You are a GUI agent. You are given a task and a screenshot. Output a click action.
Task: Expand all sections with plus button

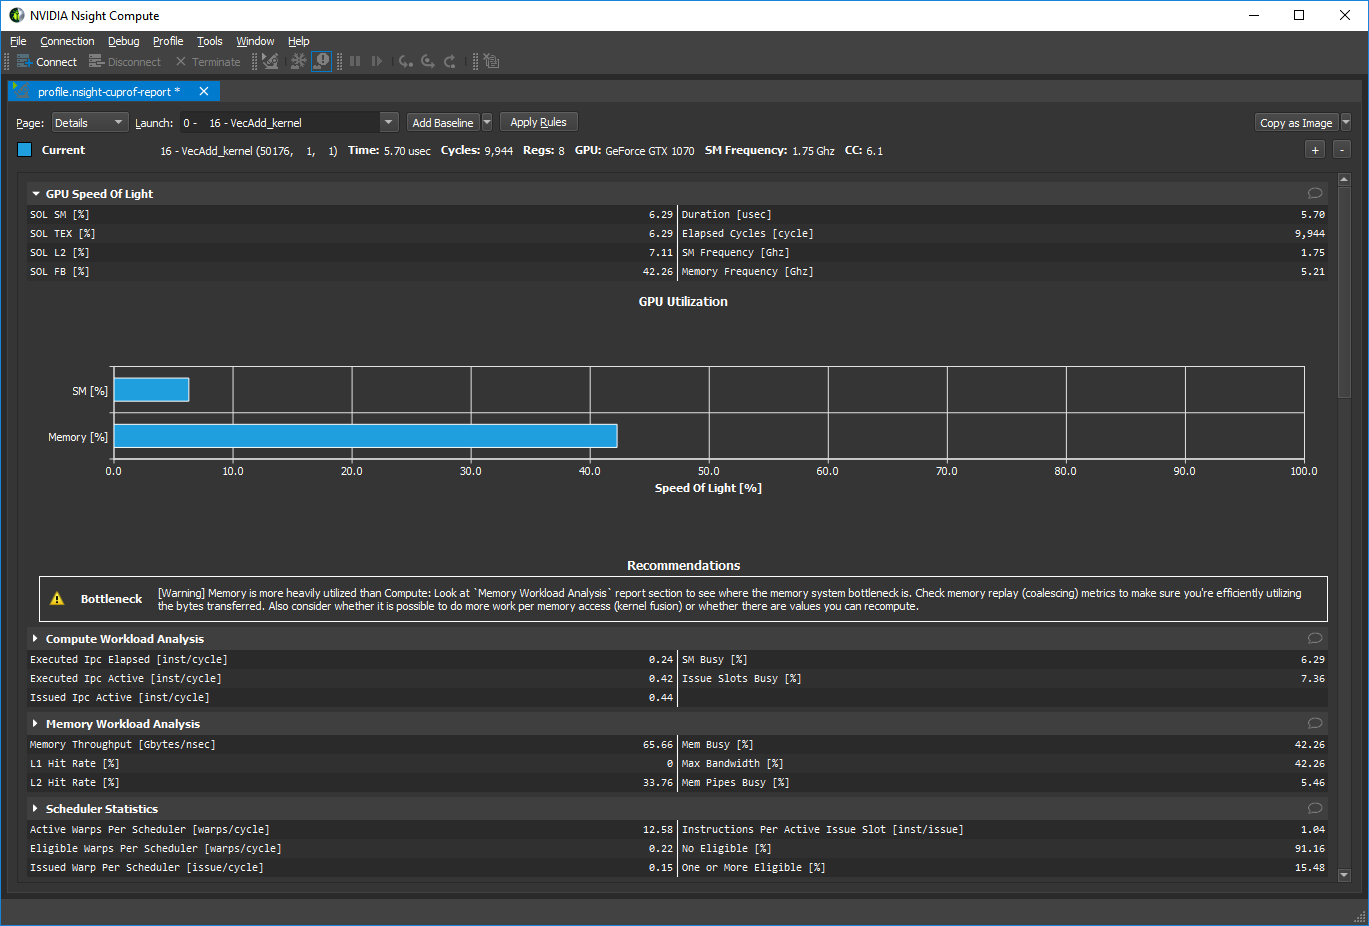[x=1315, y=150]
